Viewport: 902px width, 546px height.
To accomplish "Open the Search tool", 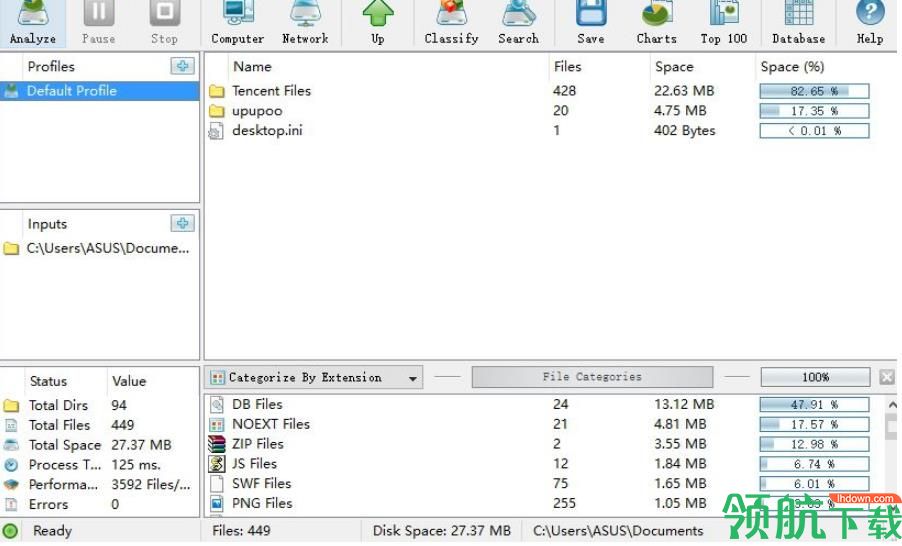I will point(518,23).
